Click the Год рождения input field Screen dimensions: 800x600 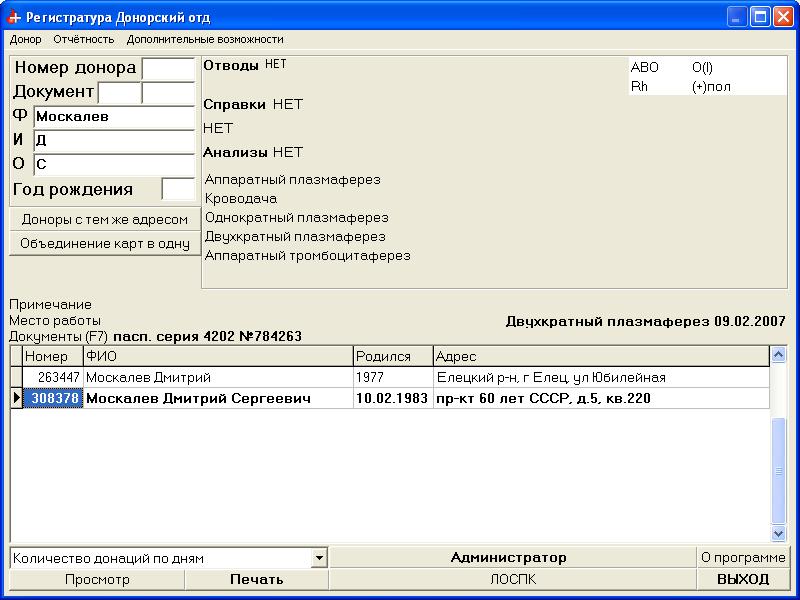(178, 189)
